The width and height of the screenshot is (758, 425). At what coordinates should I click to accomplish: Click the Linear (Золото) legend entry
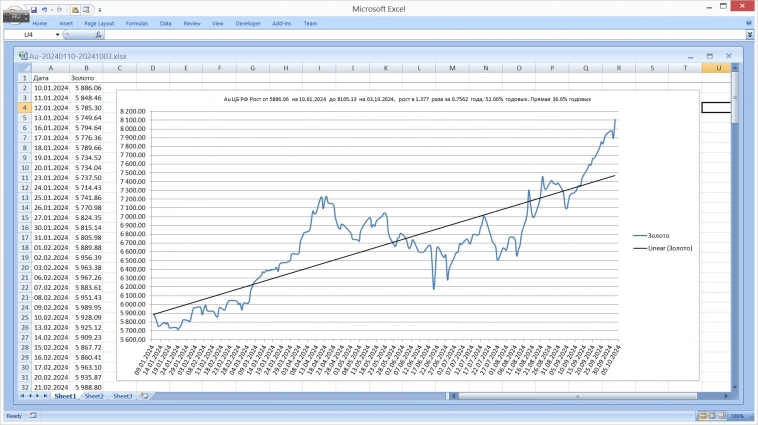pos(663,249)
